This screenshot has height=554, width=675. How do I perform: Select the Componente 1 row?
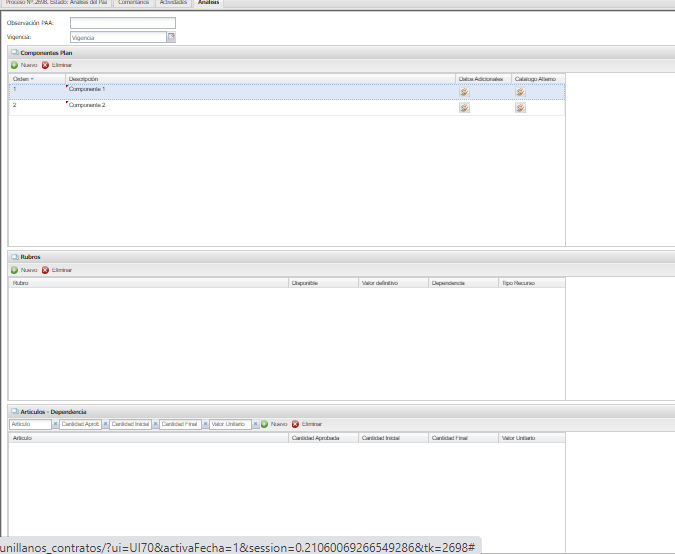[200, 91]
